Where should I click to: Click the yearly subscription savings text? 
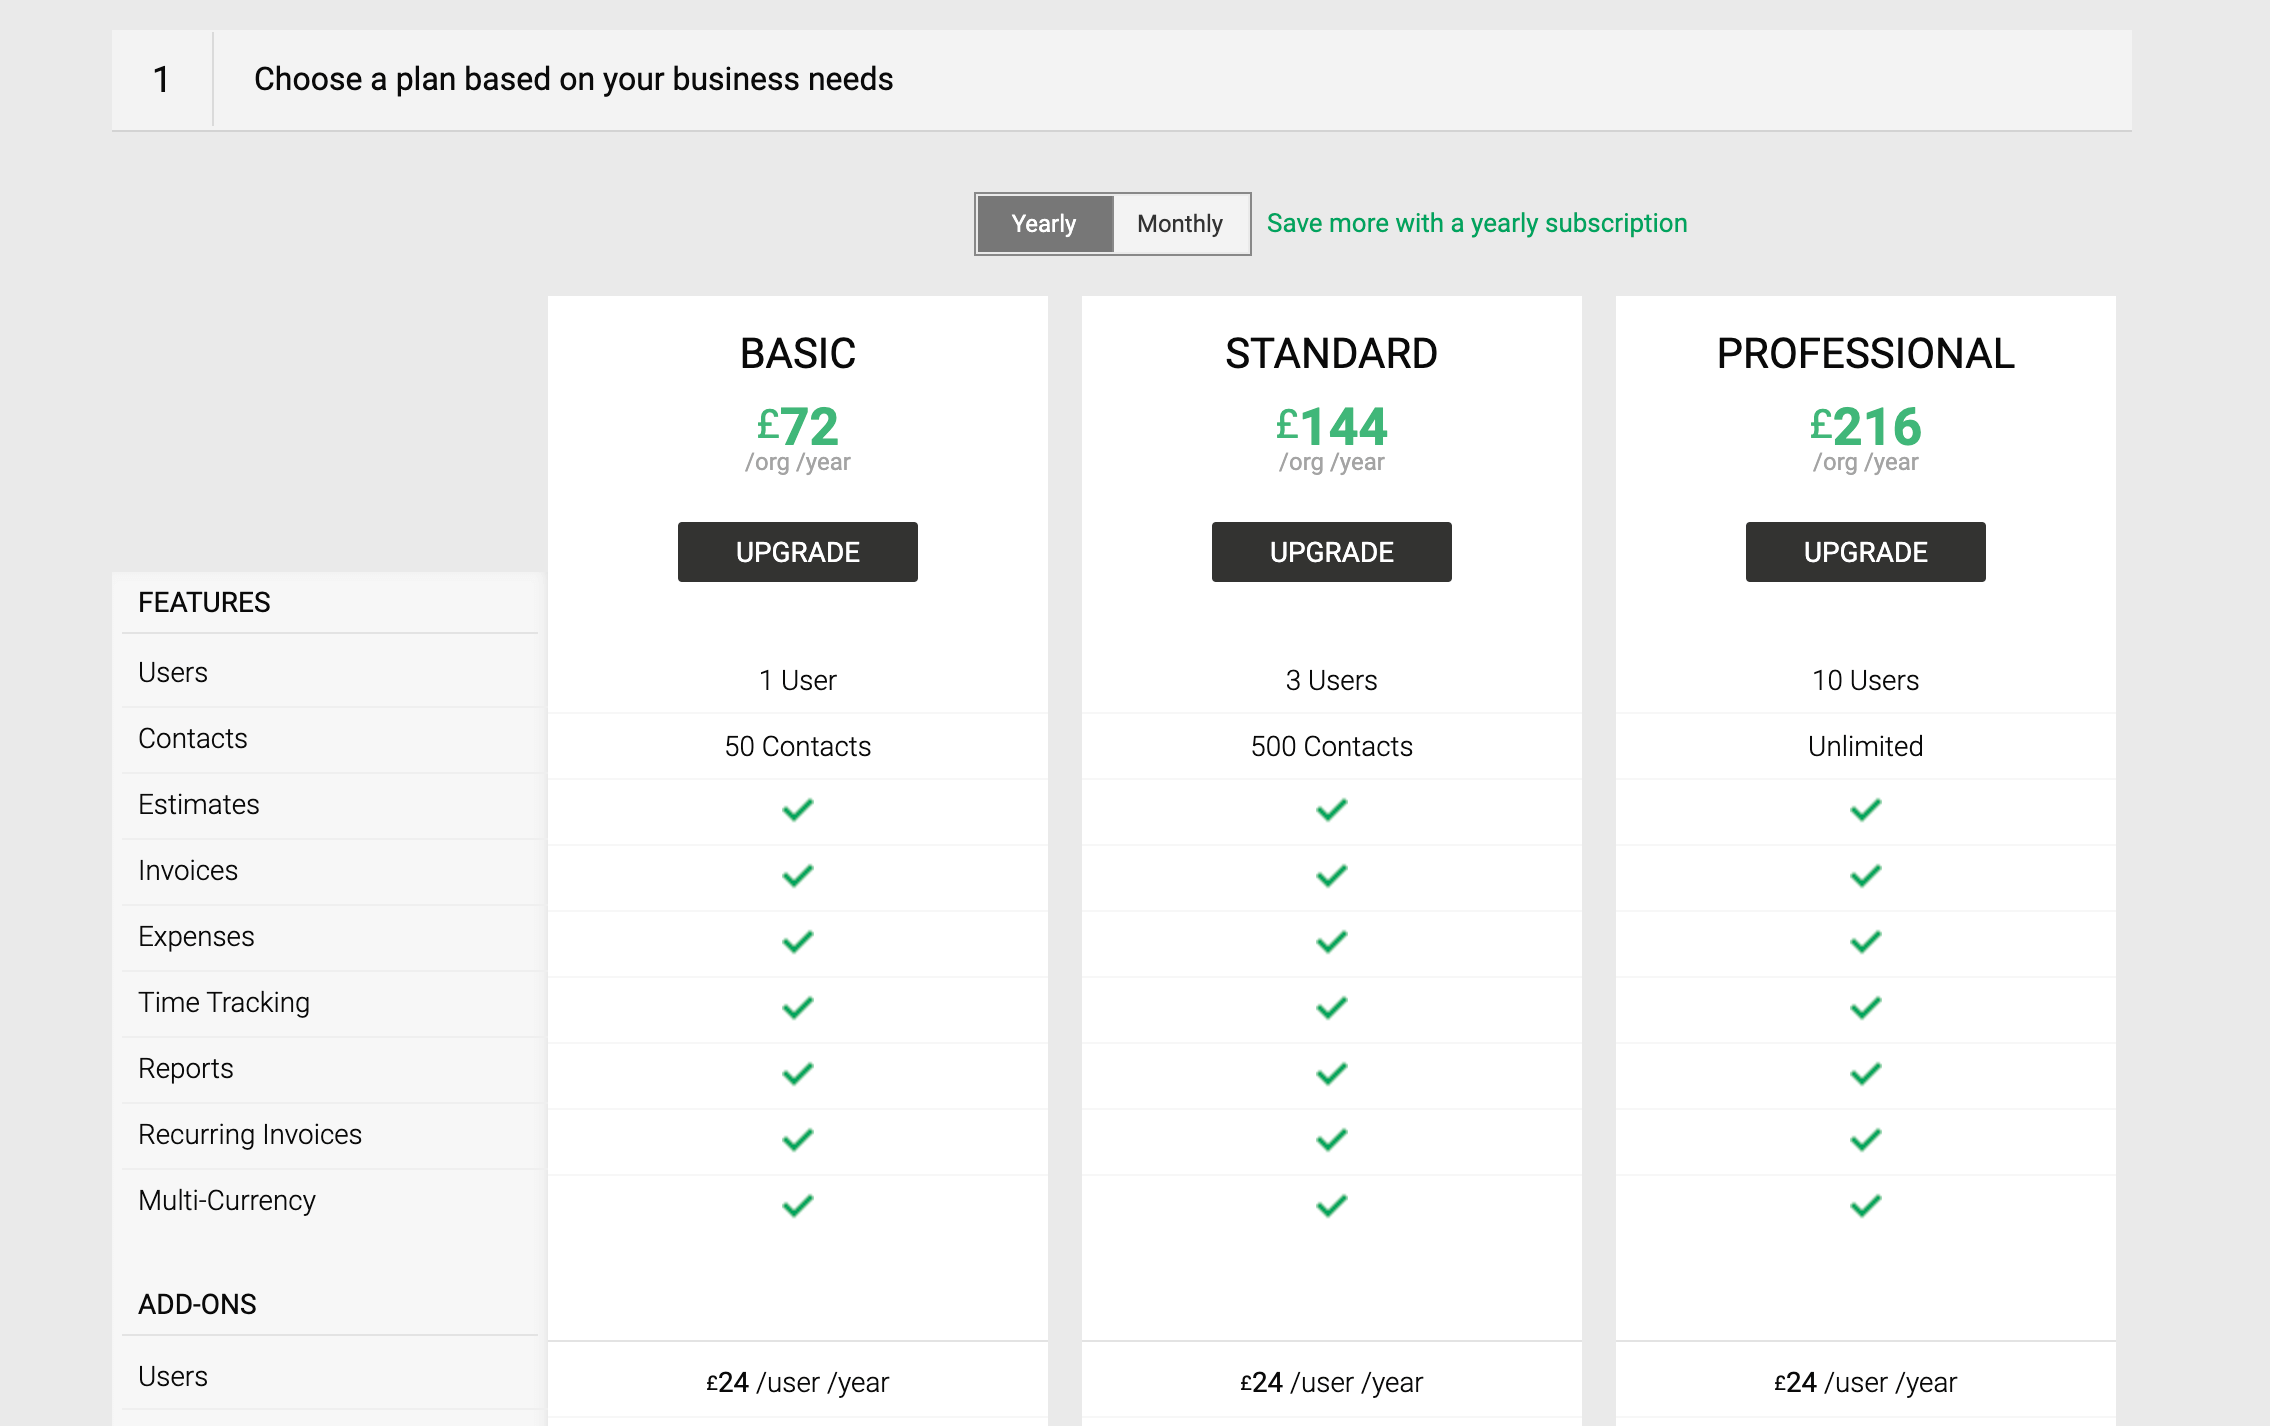click(x=1476, y=223)
